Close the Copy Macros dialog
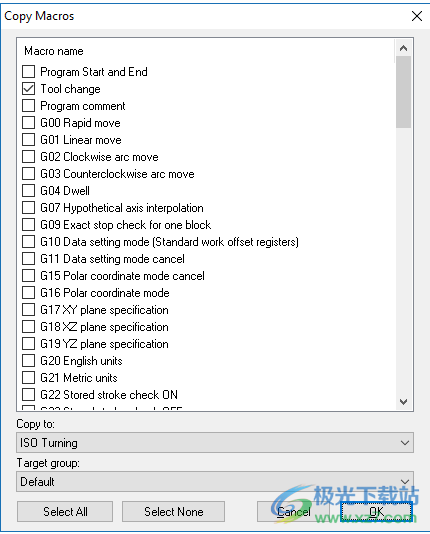 [417, 16]
